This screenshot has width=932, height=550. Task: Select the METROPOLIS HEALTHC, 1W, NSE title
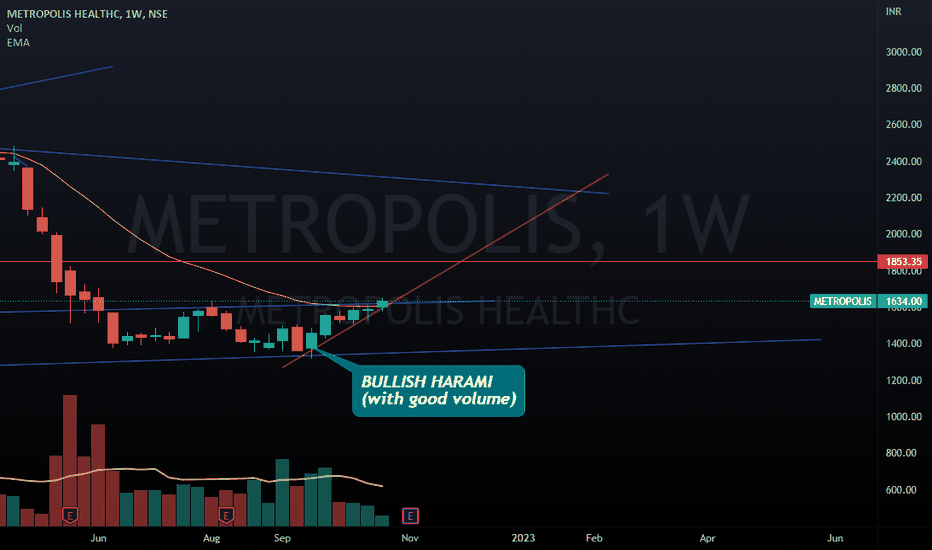click(x=87, y=14)
